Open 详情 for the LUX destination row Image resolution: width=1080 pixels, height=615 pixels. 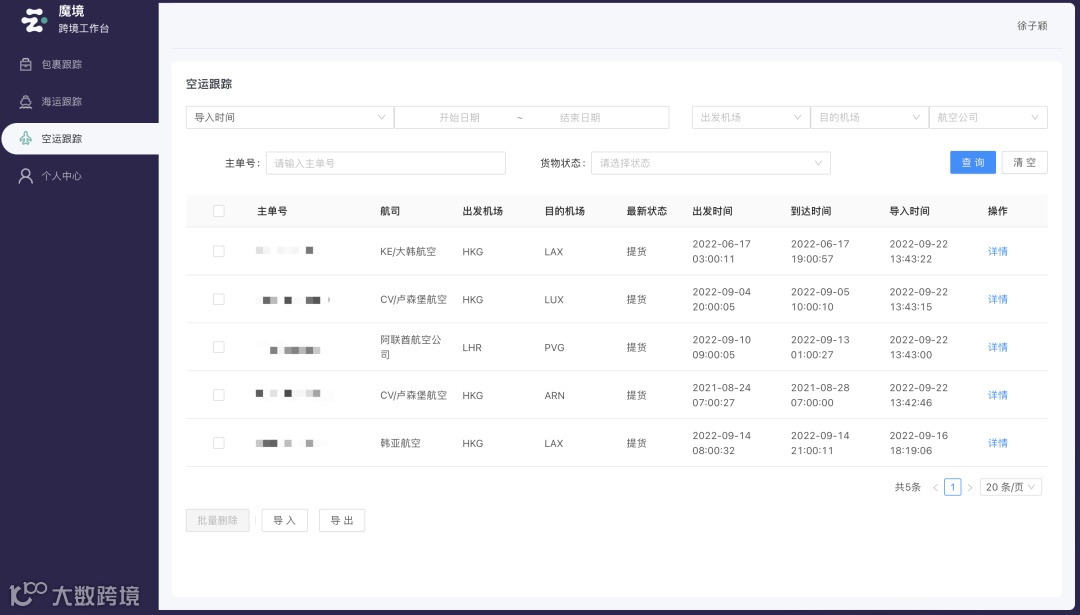[x=997, y=299]
